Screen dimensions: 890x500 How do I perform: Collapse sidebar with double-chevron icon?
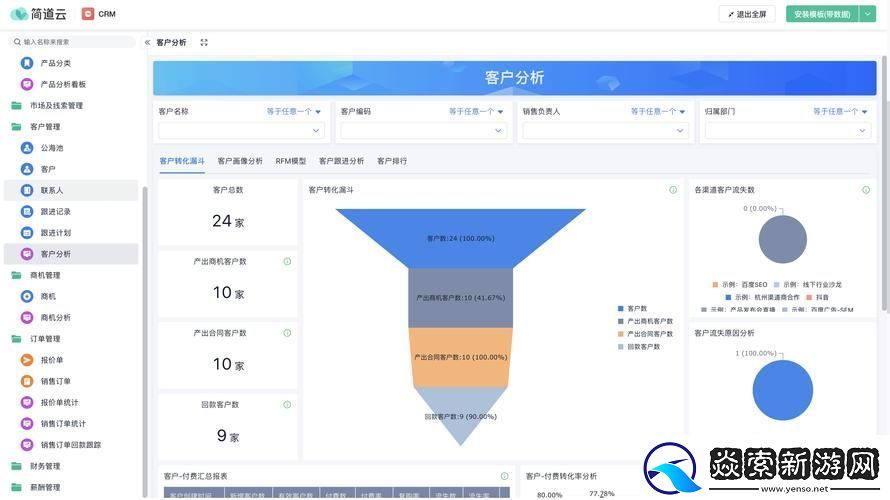click(148, 43)
